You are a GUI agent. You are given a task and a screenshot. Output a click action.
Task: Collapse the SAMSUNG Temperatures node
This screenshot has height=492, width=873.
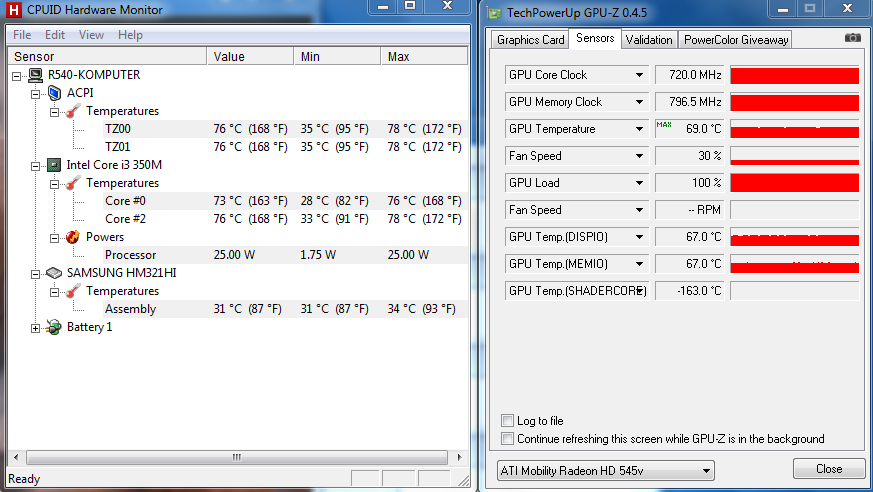pos(55,292)
